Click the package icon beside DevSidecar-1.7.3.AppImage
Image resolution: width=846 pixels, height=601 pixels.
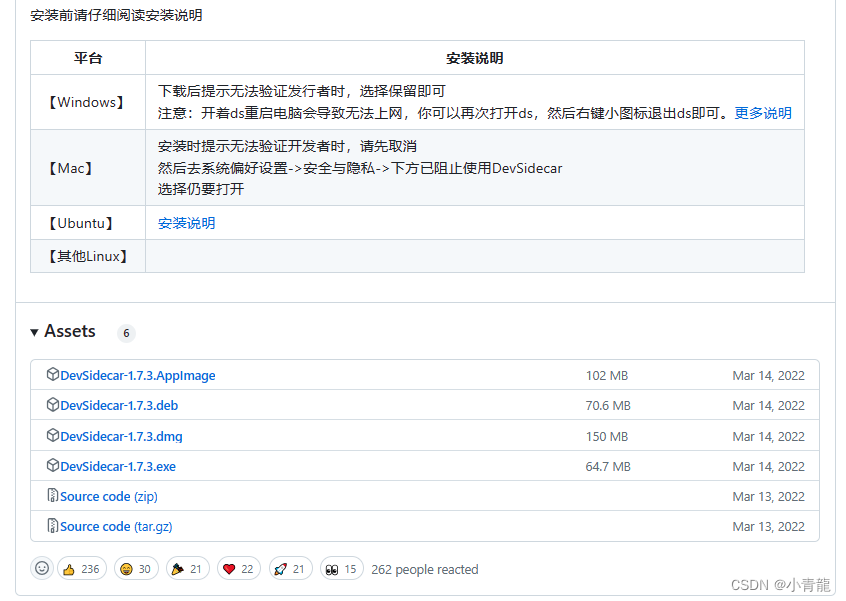53,375
